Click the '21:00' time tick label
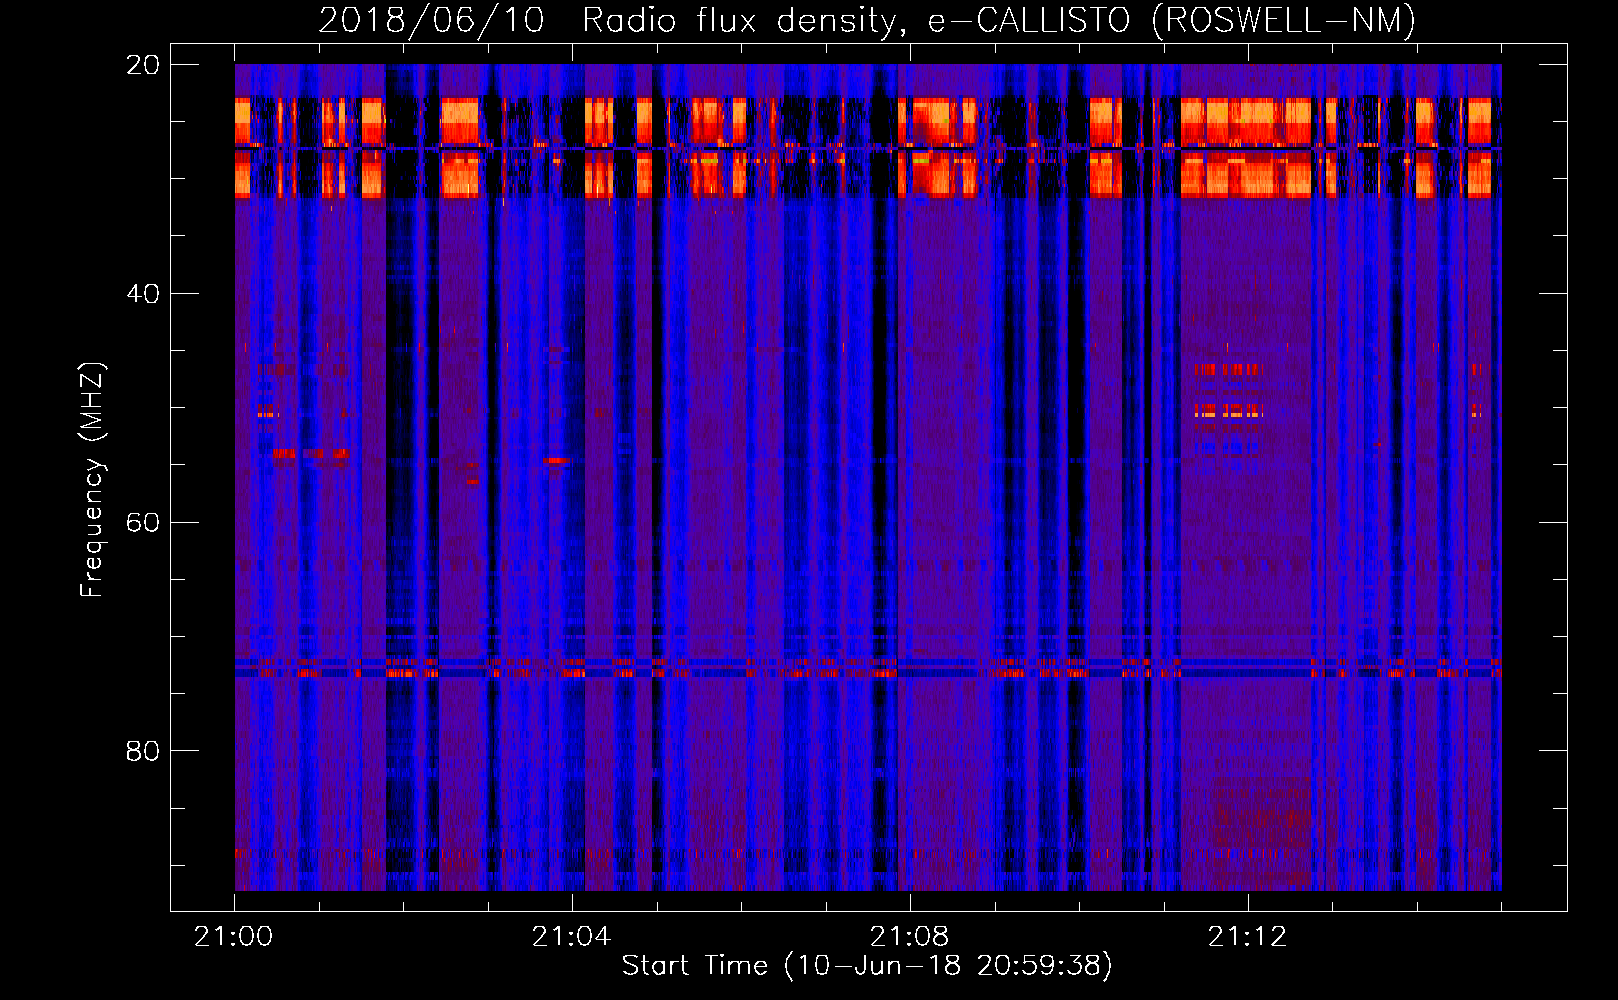 tap(234, 937)
